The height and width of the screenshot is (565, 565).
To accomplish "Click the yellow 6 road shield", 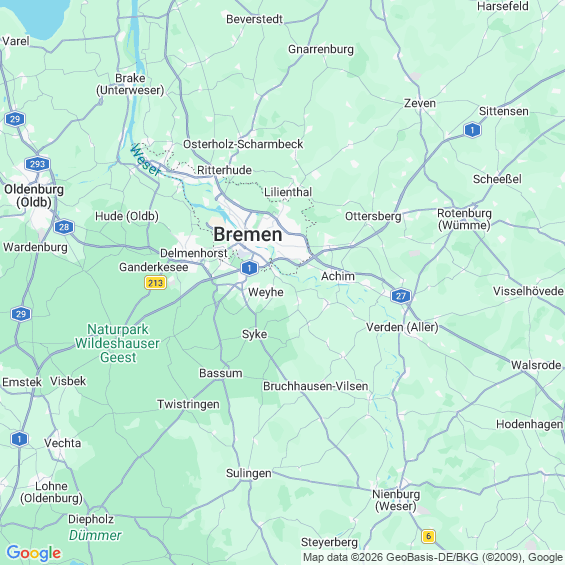I will coord(428,536).
